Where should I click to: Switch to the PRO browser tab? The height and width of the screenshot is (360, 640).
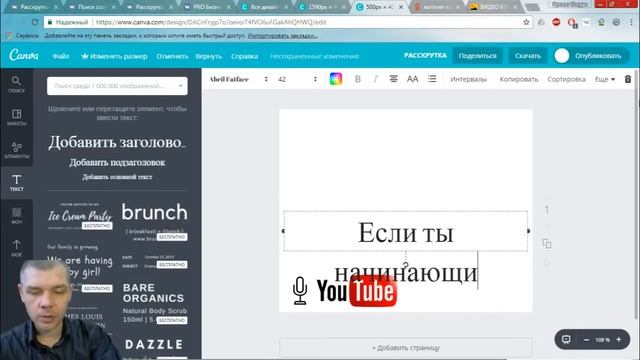tap(208, 7)
